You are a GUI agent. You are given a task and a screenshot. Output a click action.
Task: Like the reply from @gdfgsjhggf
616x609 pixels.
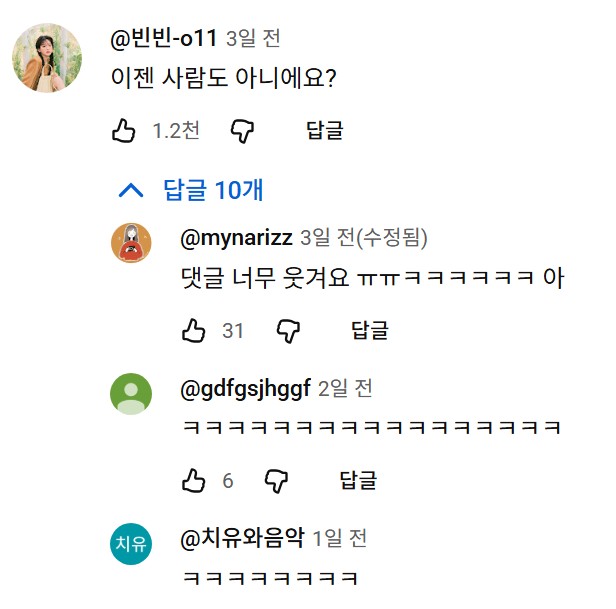tap(194, 481)
